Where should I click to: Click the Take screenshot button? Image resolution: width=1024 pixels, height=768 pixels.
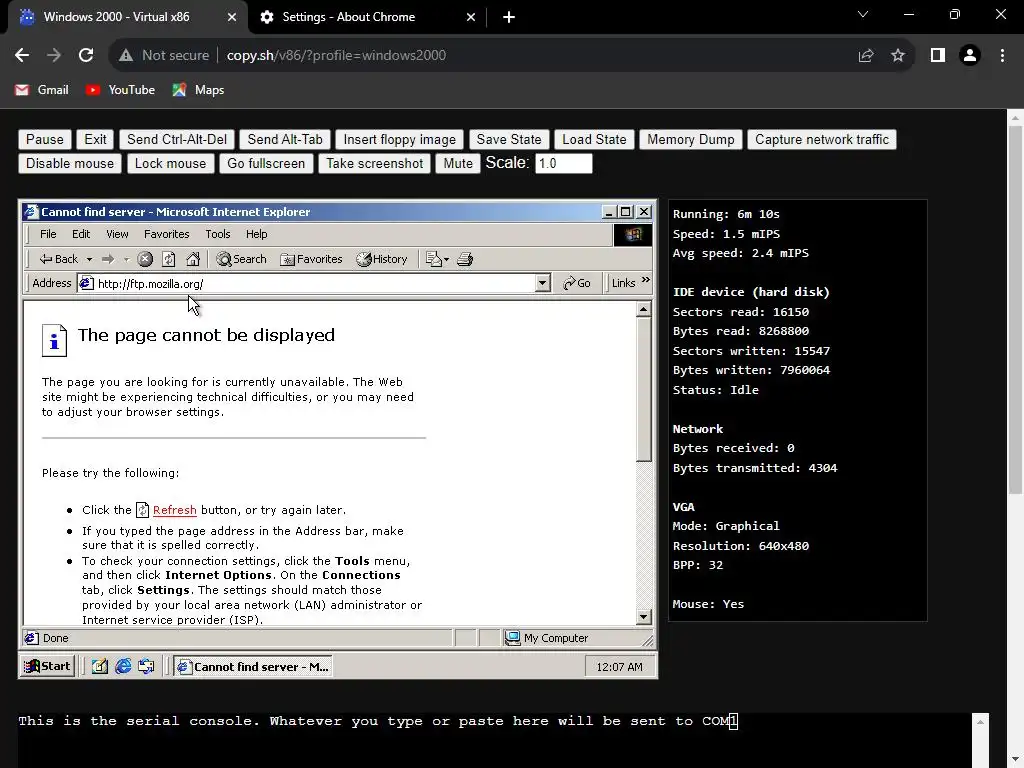coord(375,164)
